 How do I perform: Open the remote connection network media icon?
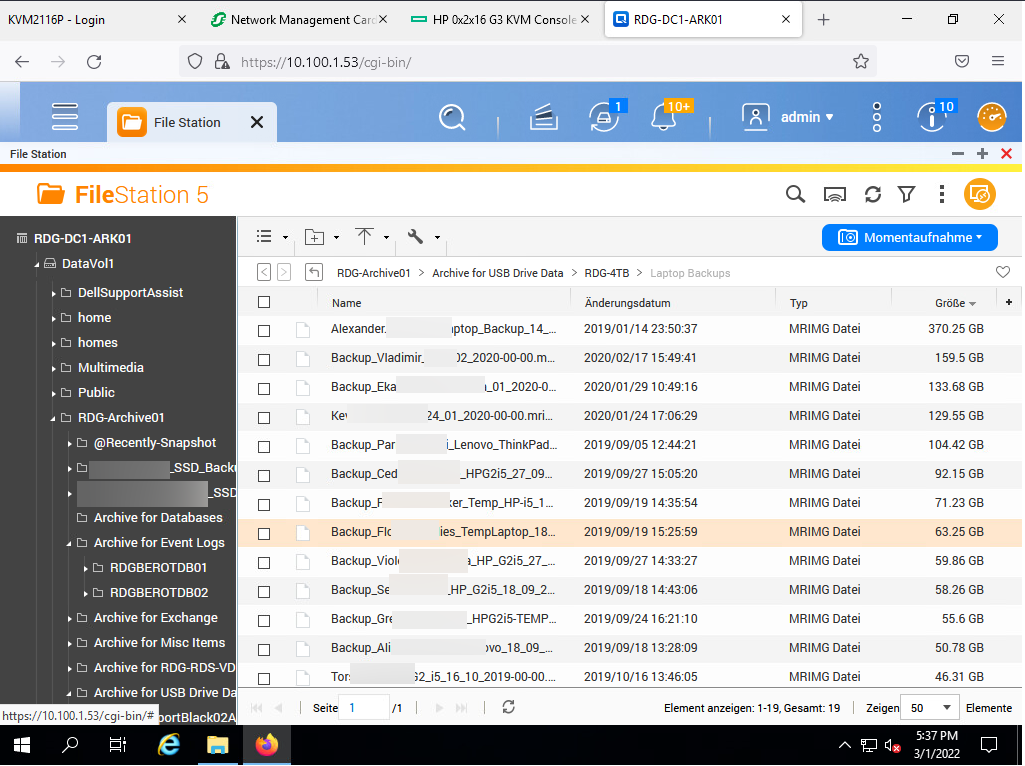835,194
